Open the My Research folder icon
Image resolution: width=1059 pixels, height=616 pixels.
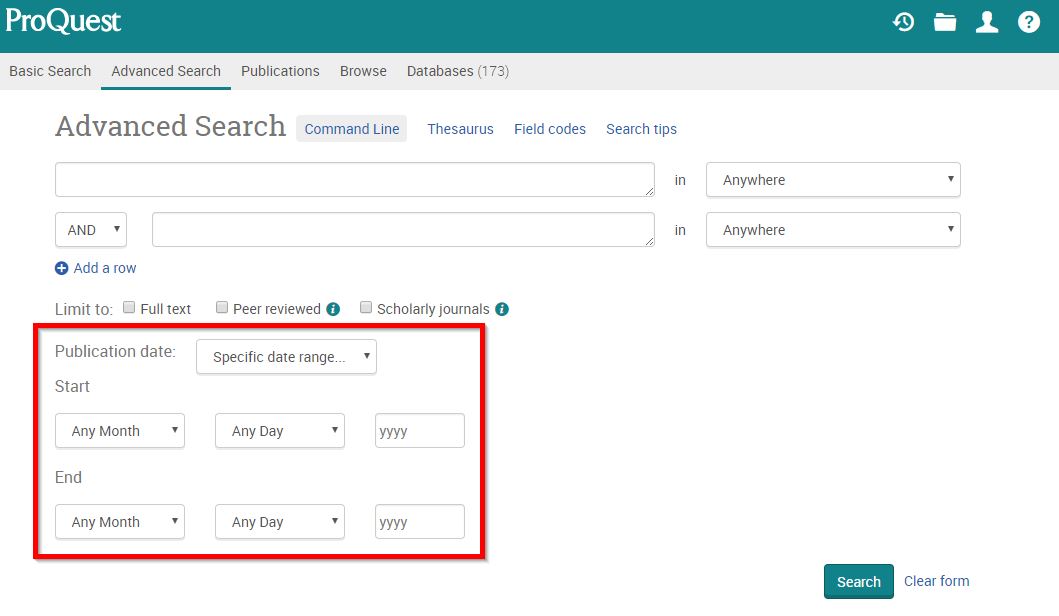tap(945, 22)
